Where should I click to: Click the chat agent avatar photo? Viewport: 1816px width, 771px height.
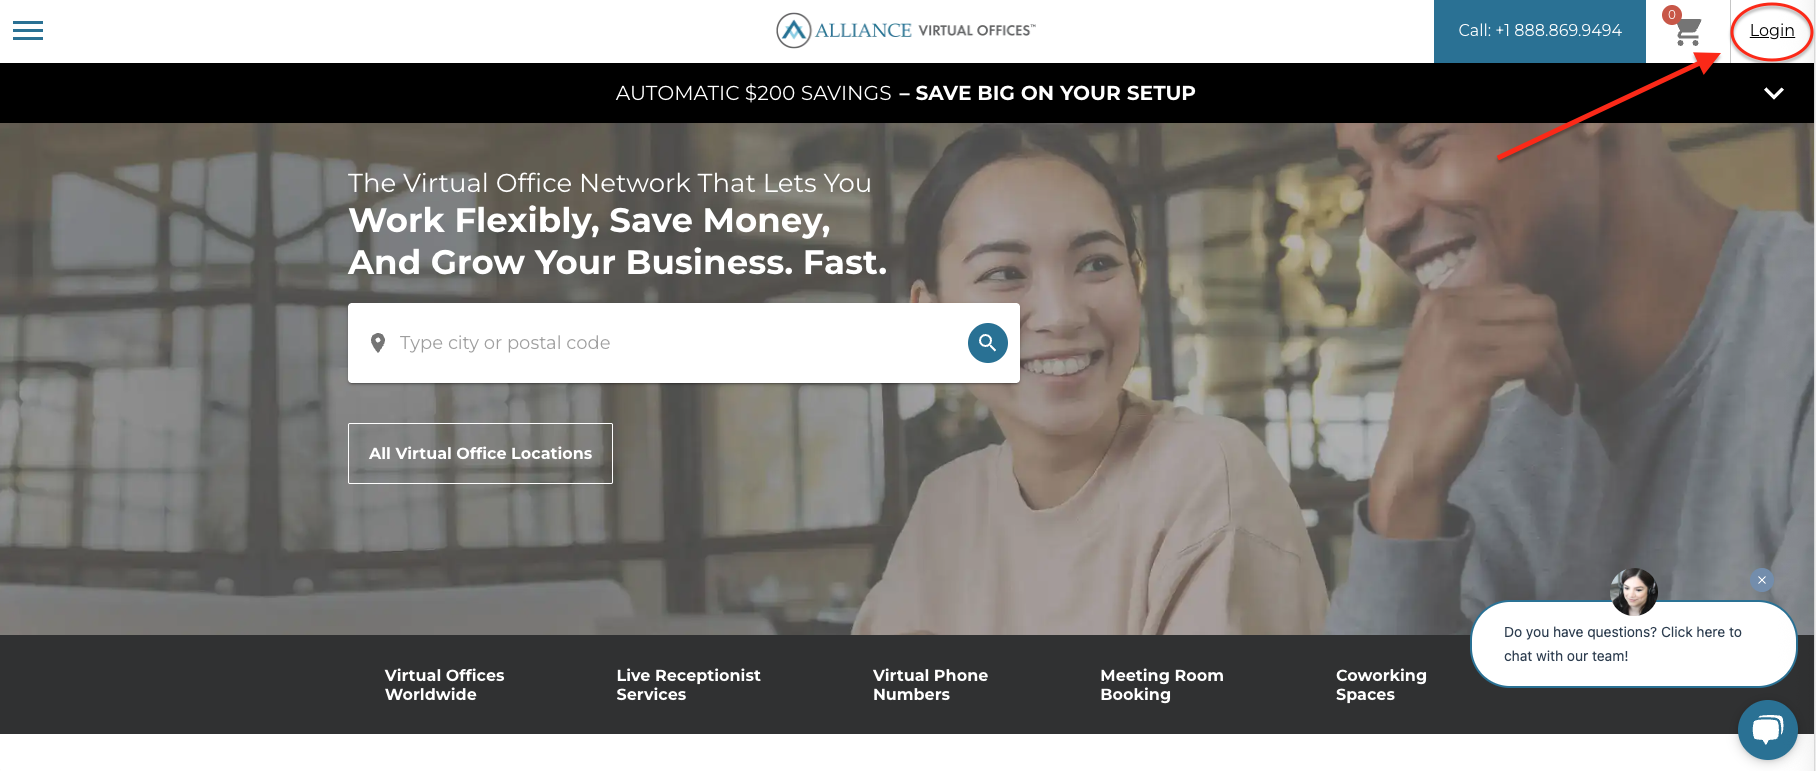[1634, 592]
